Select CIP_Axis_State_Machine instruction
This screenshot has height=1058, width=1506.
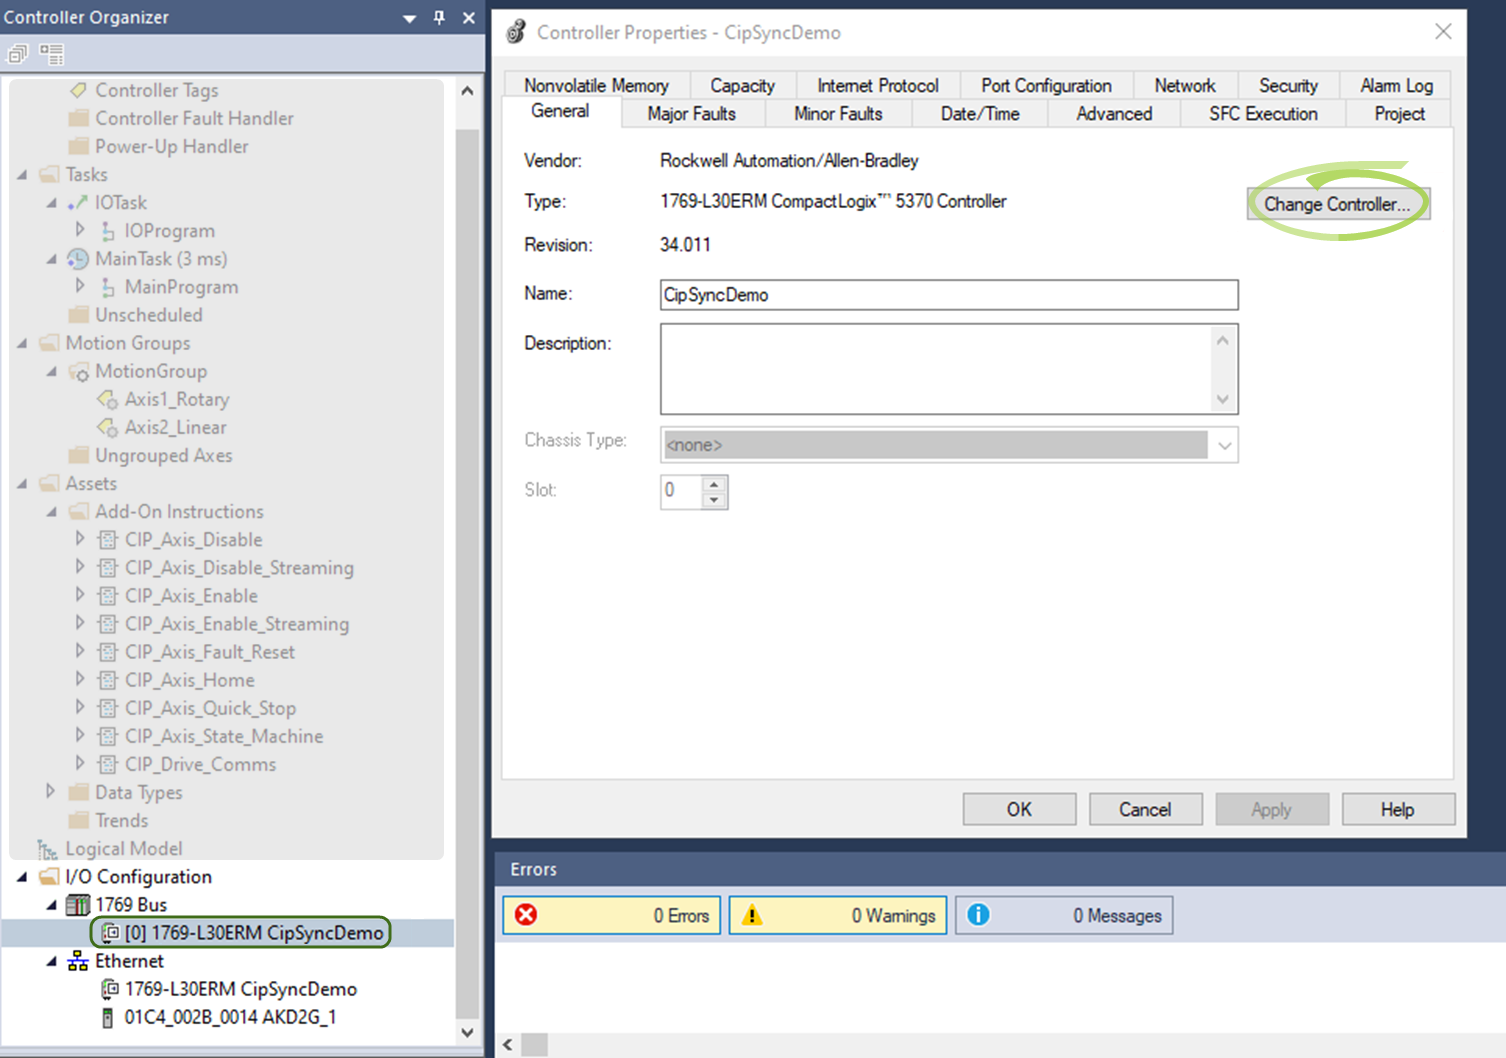(224, 737)
